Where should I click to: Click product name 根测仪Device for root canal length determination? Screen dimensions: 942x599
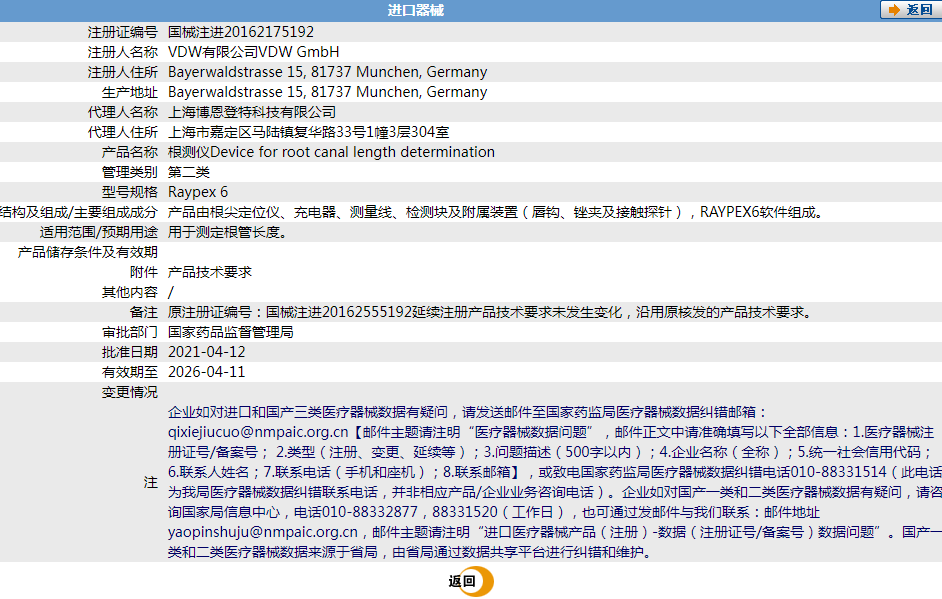click(x=331, y=152)
